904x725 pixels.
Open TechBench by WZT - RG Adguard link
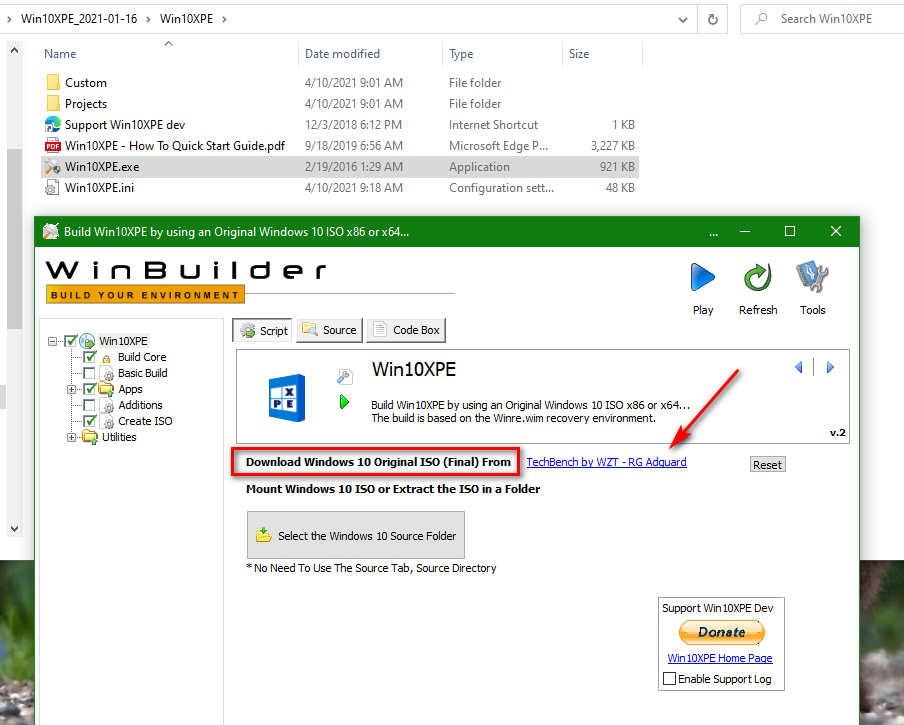607,462
